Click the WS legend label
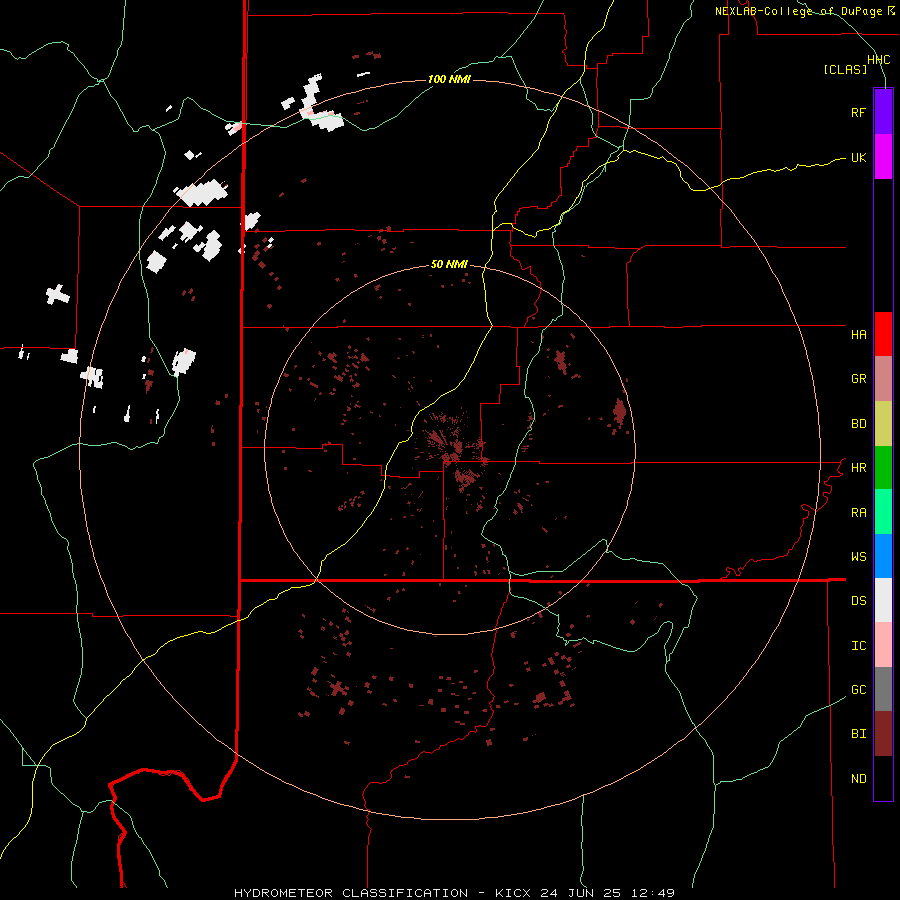The image size is (900, 900). click(858, 557)
